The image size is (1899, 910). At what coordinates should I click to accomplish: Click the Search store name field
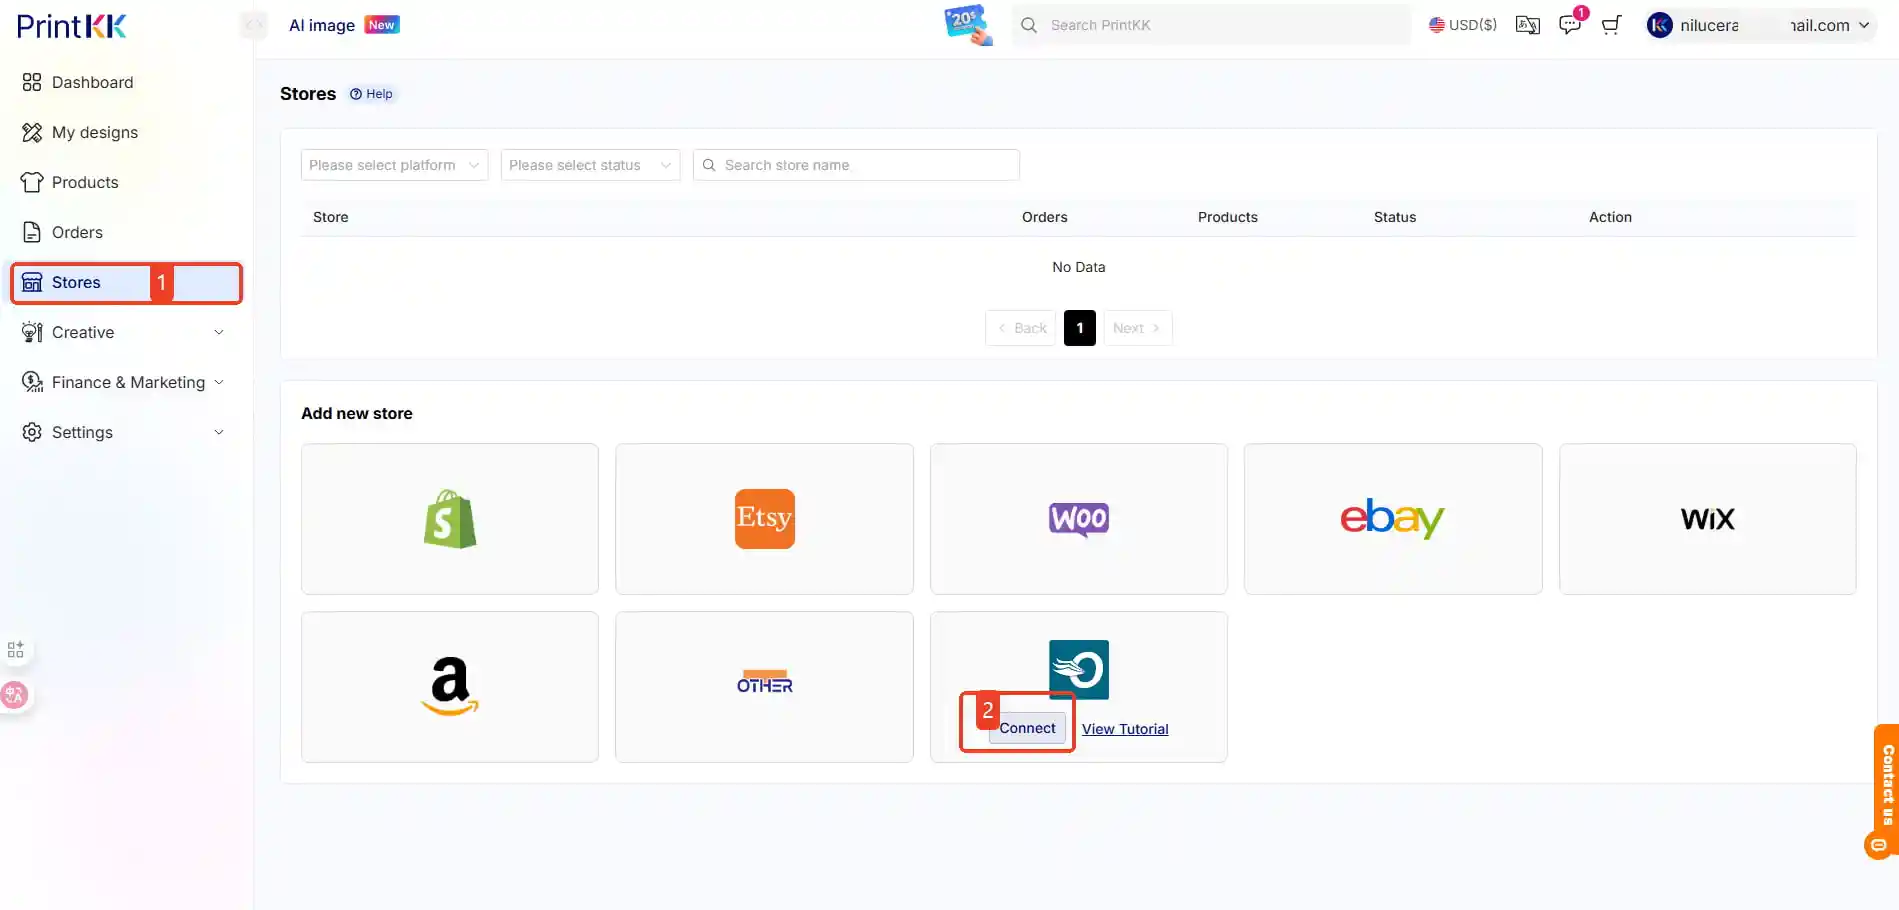[x=856, y=165]
